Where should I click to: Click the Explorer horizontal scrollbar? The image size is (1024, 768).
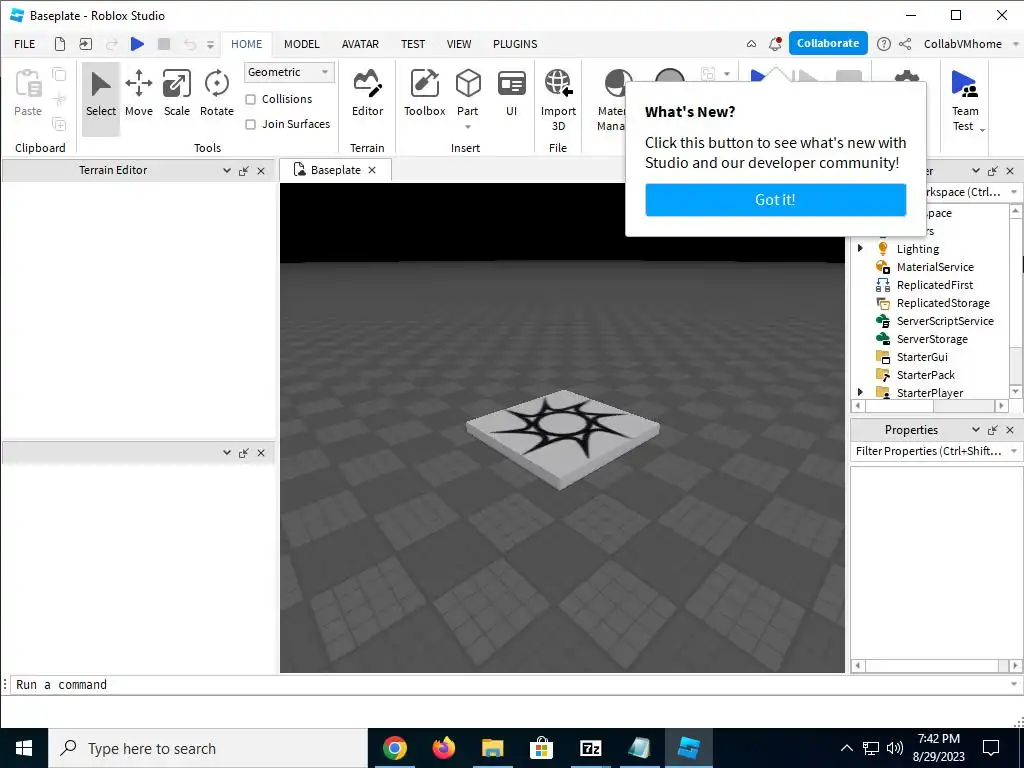point(929,406)
